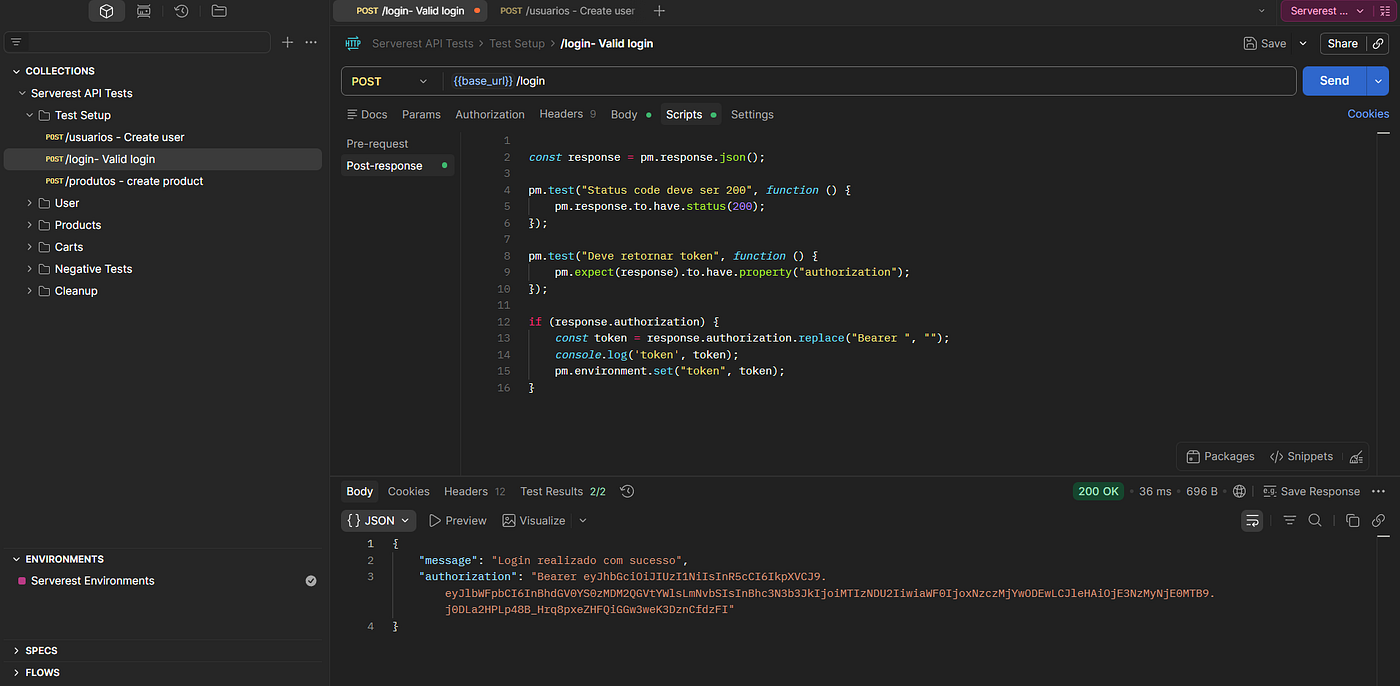Click the Save Response button
Image resolution: width=1400 pixels, height=686 pixels.
coord(1311,491)
